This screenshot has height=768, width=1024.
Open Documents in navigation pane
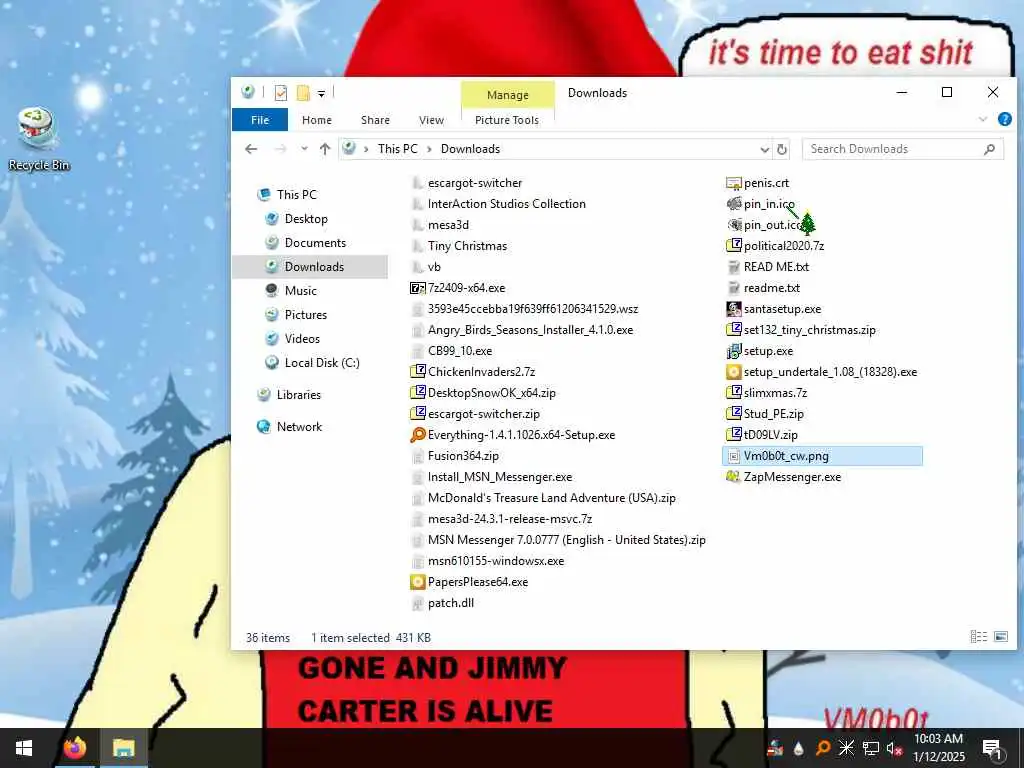[315, 243]
